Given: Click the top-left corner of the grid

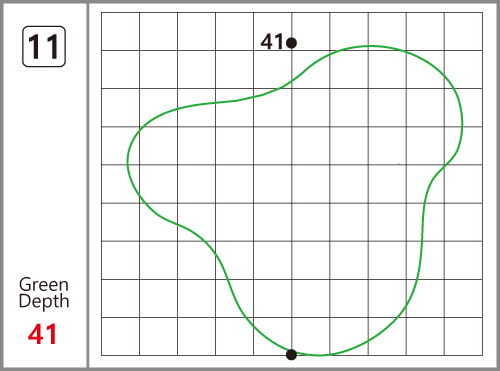Looking at the screenshot, I should [x=101, y=13].
